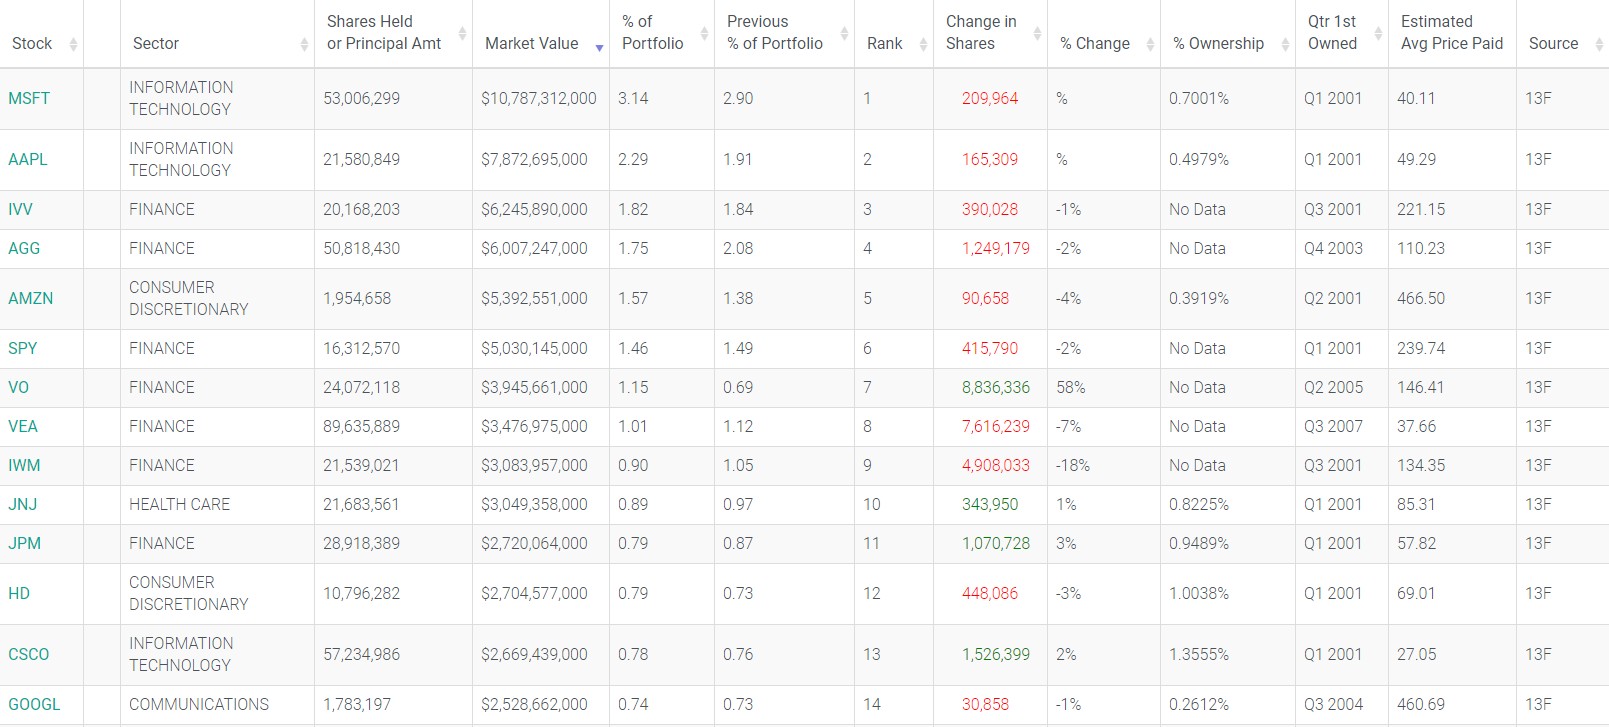Select VO 58% change cell
1609x727 pixels.
[x=1071, y=388]
